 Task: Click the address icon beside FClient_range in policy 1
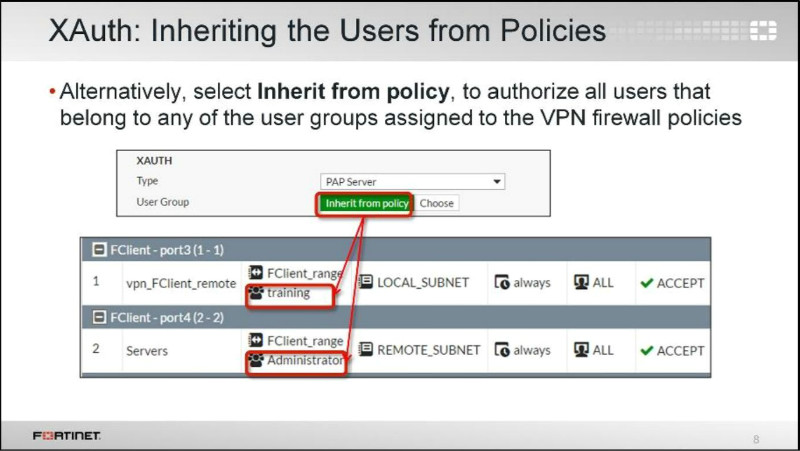(x=255, y=272)
